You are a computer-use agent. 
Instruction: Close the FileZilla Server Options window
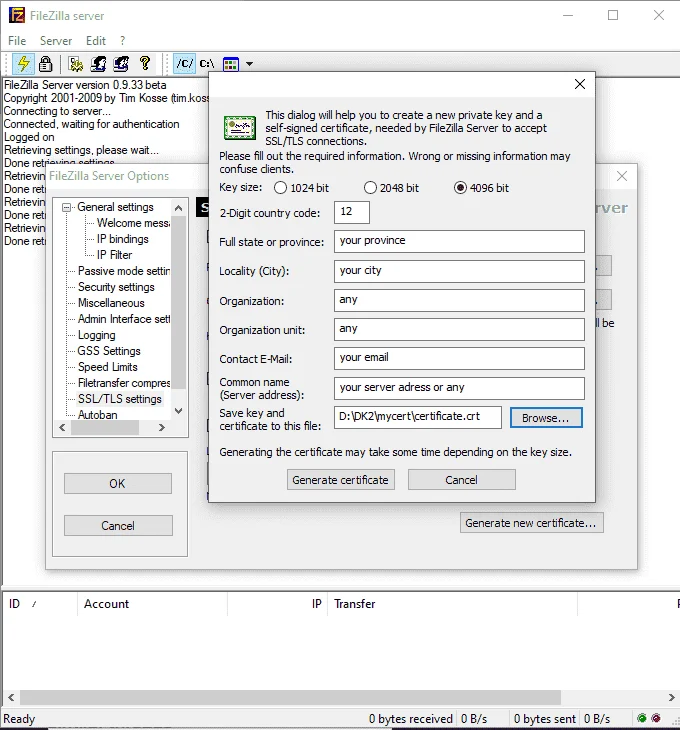pos(622,176)
